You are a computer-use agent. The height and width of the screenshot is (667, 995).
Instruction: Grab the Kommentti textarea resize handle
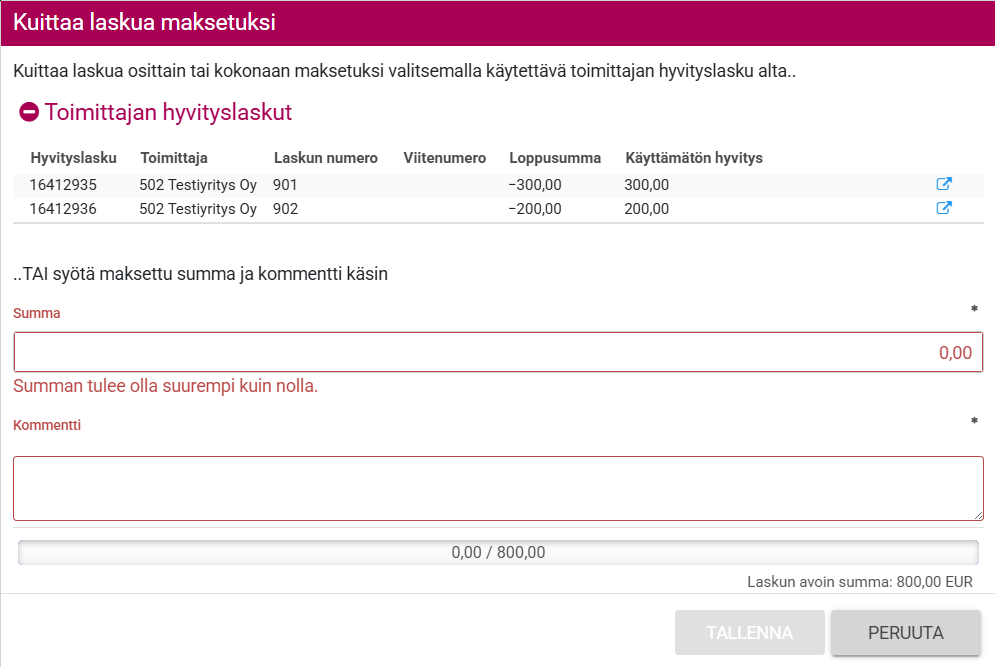pyautogui.click(x=978, y=515)
